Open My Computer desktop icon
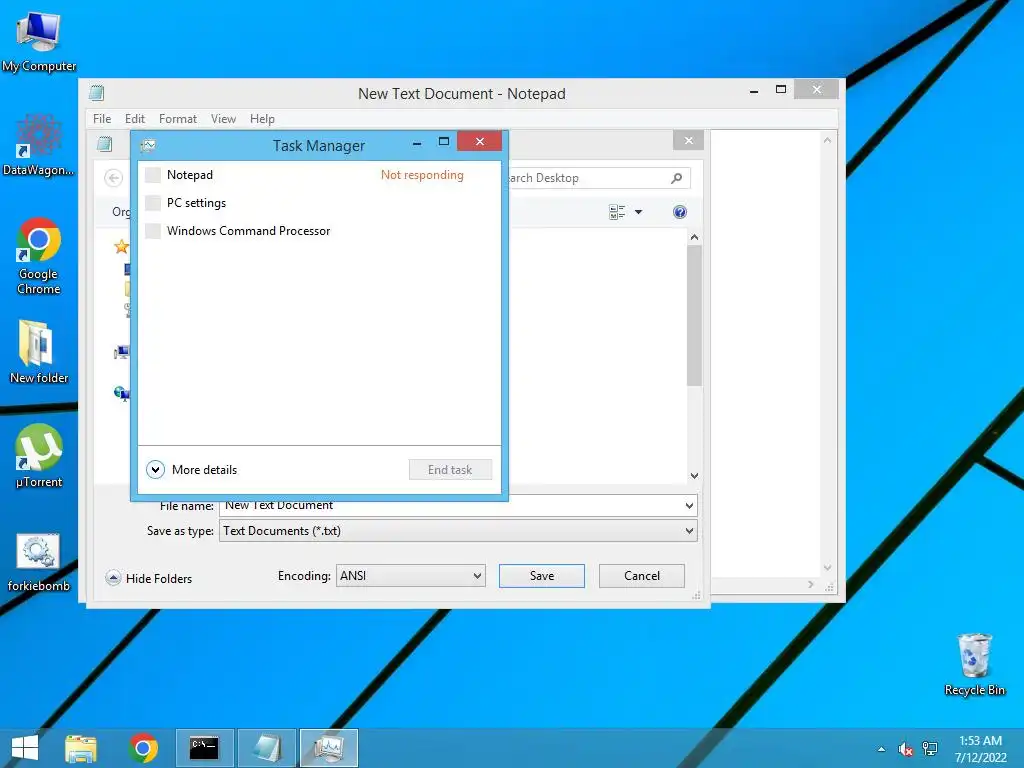The image size is (1024, 768). coord(39,41)
